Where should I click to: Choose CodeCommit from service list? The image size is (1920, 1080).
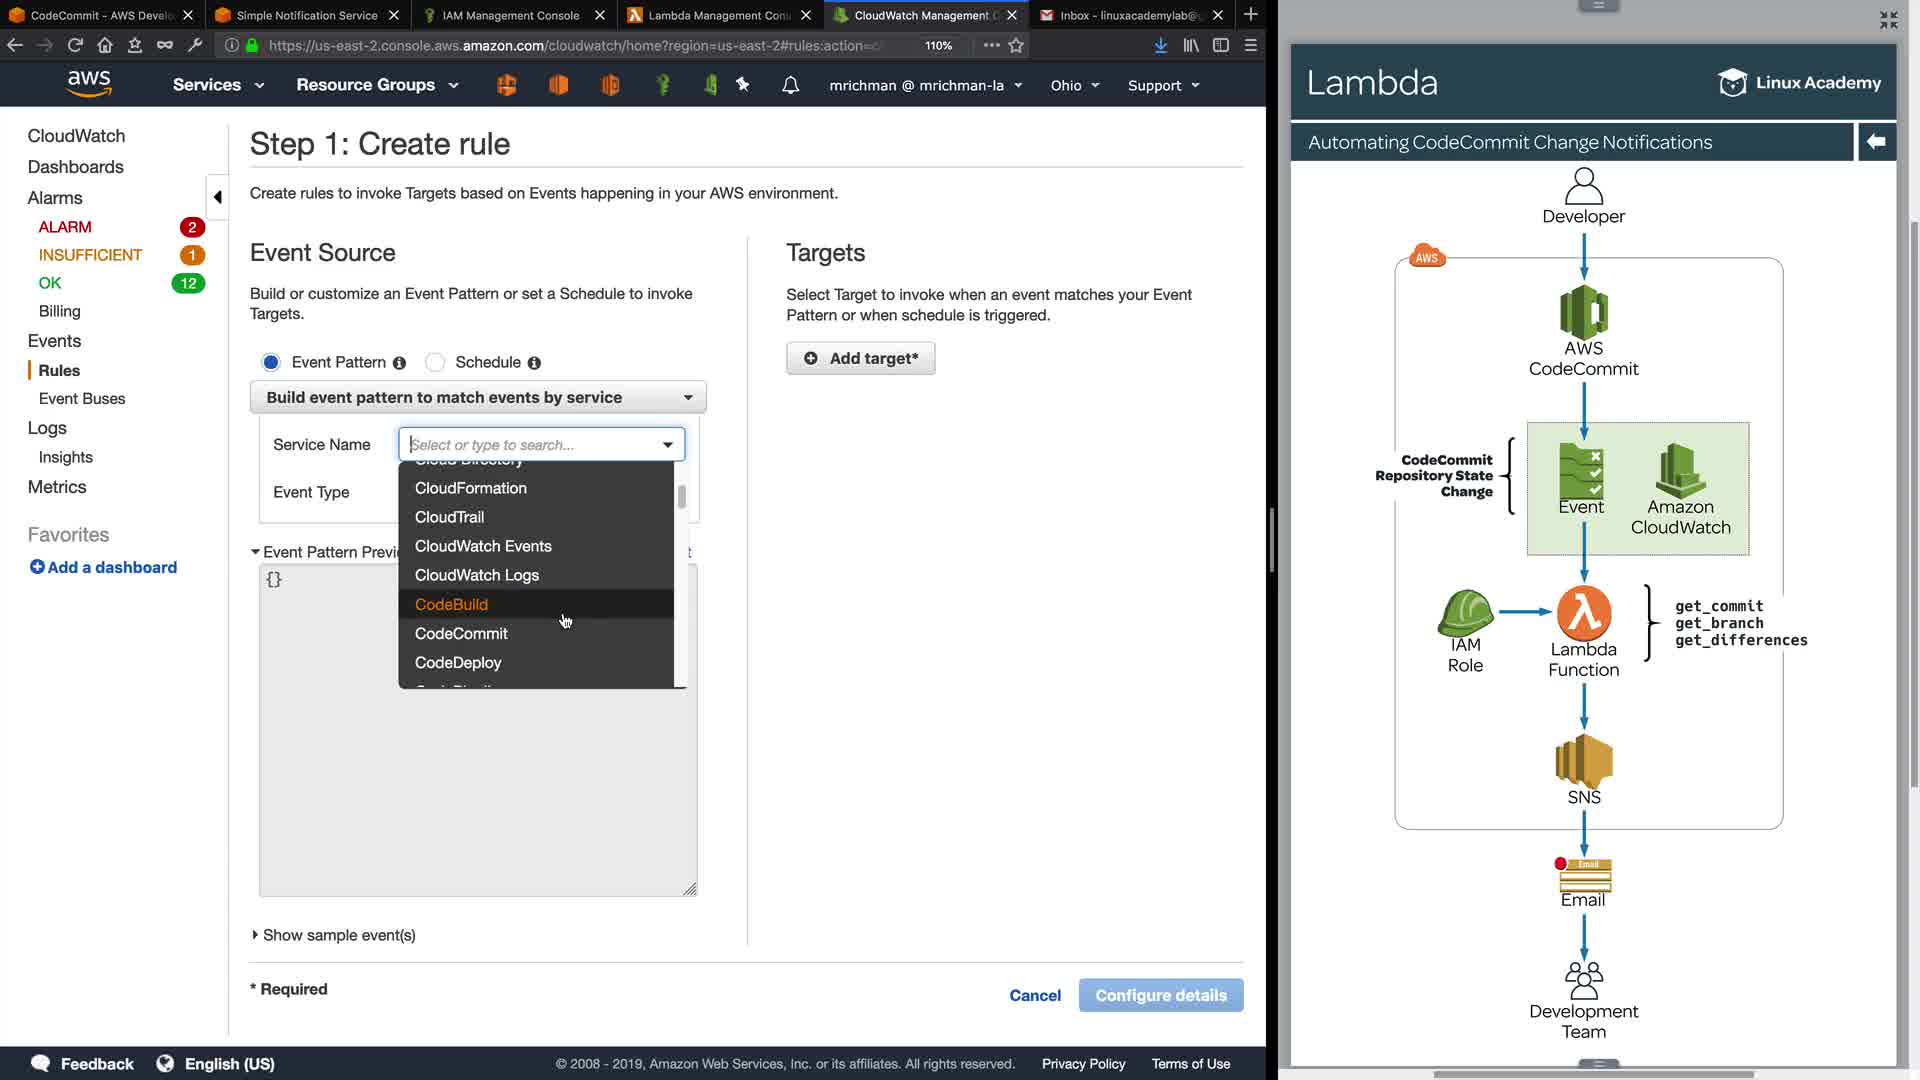pyautogui.click(x=461, y=633)
